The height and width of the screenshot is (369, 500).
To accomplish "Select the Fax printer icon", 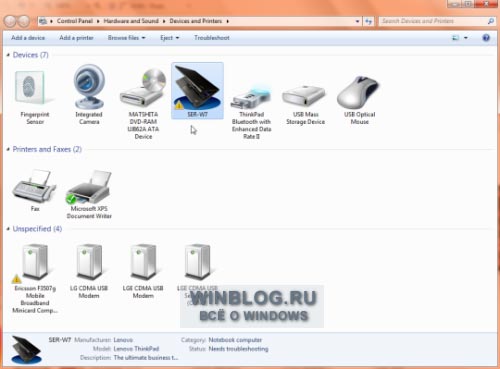I will tap(34, 186).
